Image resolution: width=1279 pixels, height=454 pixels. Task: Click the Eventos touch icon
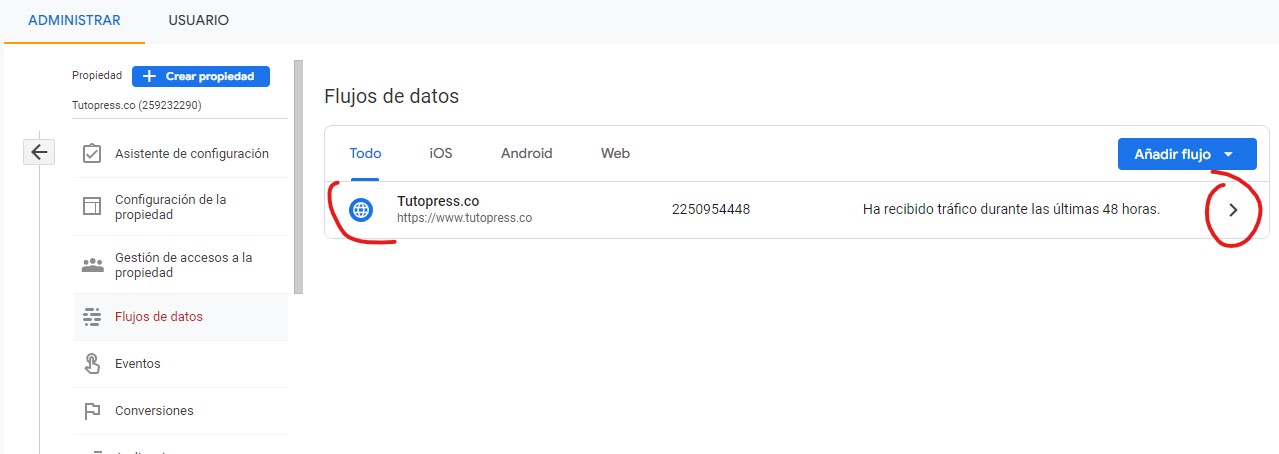pyautogui.click(x=92, y=364)
